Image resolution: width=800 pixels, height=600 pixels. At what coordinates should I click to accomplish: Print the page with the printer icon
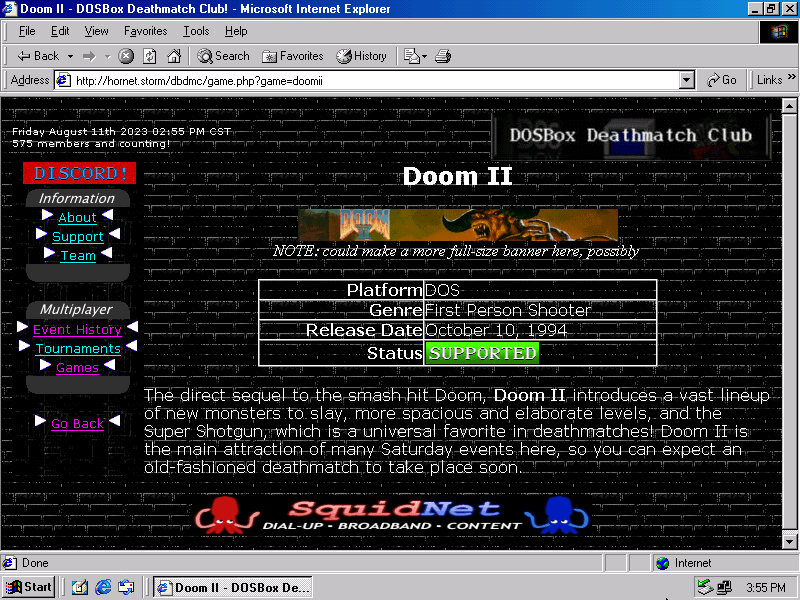(x=443, y=56)
